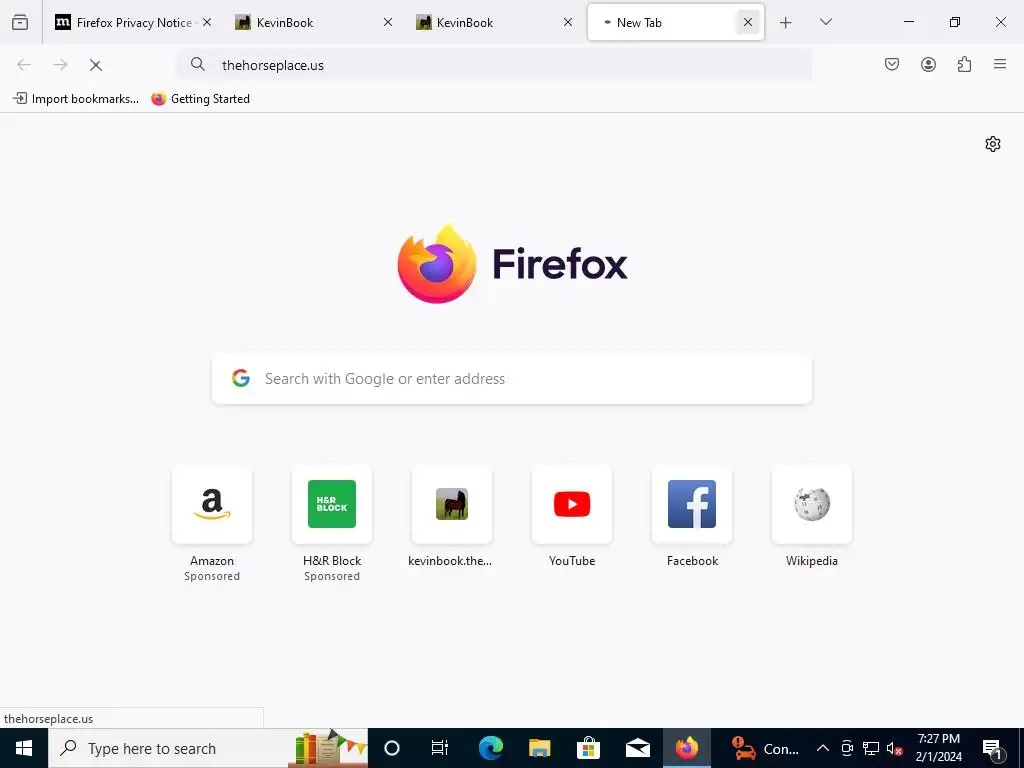Stop loading the page
The width and height of the screenshot is (1024, 768).
pyautogui.click(x=95, y=65)
